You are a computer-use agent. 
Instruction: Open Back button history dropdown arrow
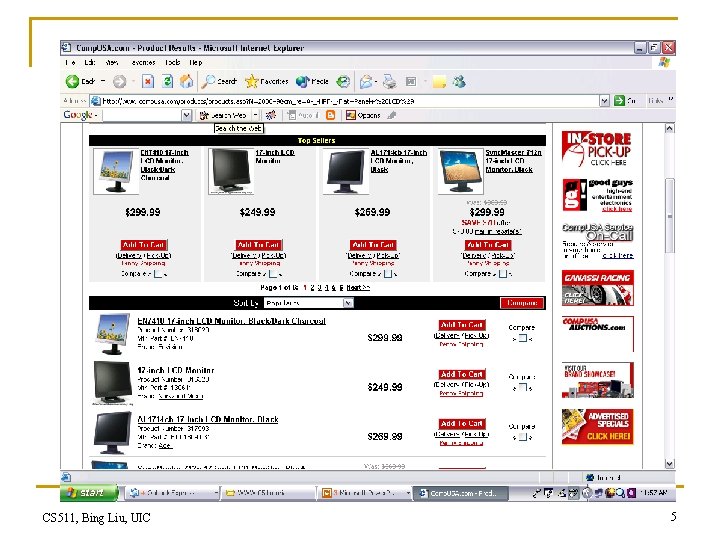(103, 82)
